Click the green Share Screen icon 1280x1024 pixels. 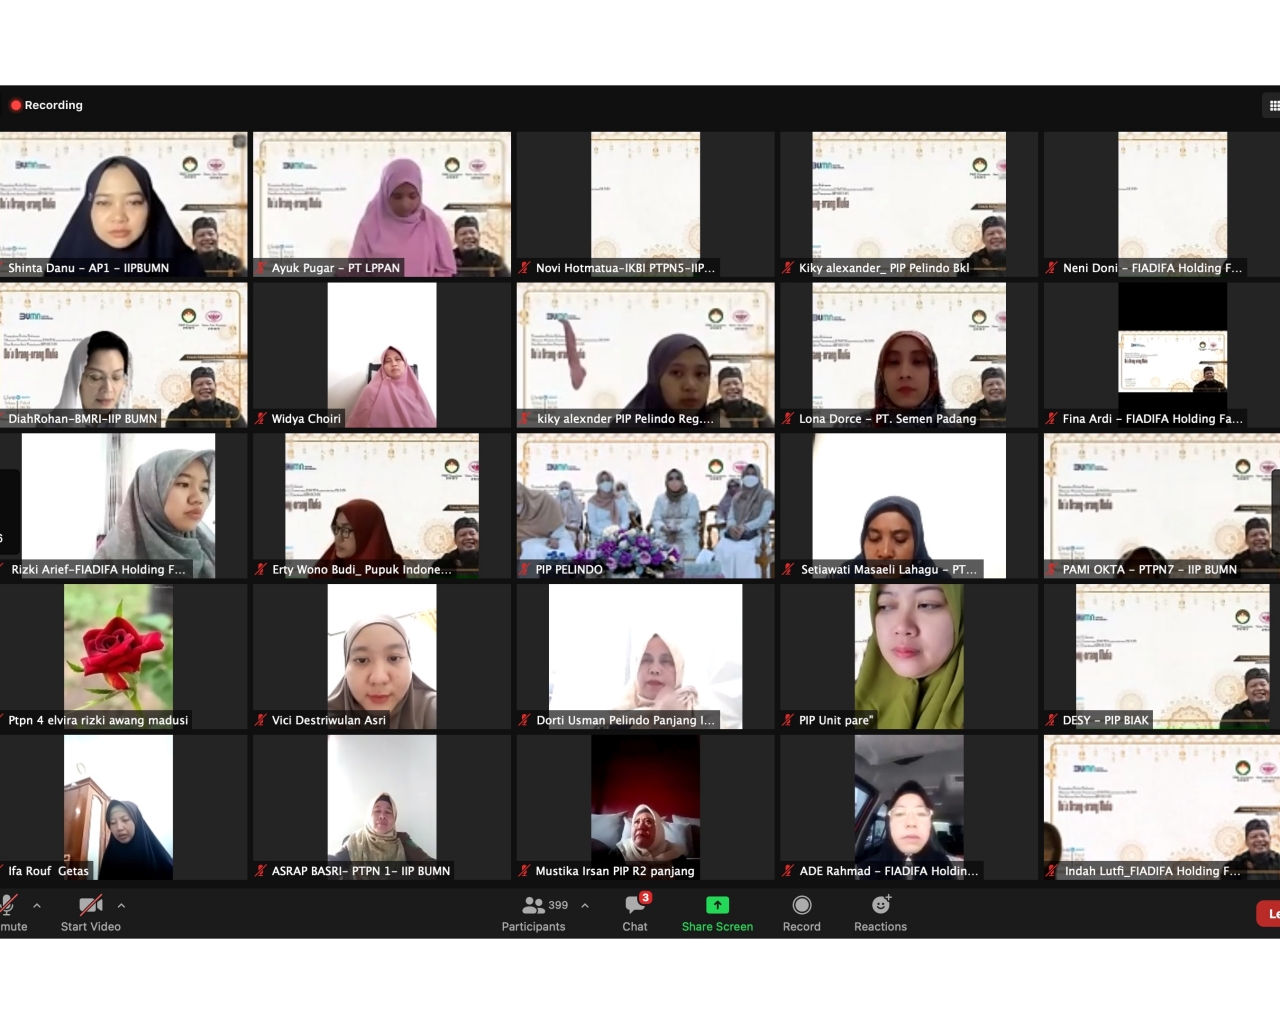click(x=717, y=905)
